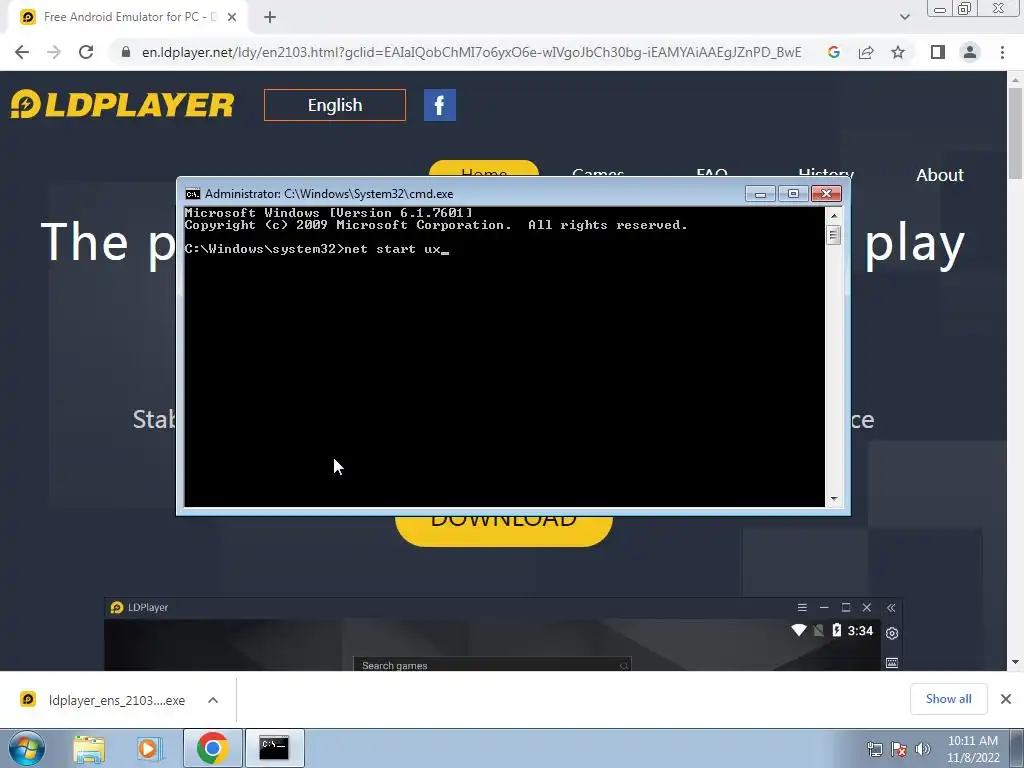Image resolution: width=1024 pixels, height=768 pixels.
Task: Open LDPlayer preview settings gear
Action: tap(892, 633)
